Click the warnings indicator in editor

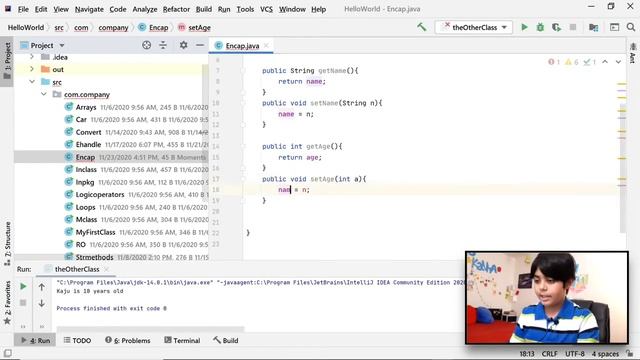coord(571,62)
